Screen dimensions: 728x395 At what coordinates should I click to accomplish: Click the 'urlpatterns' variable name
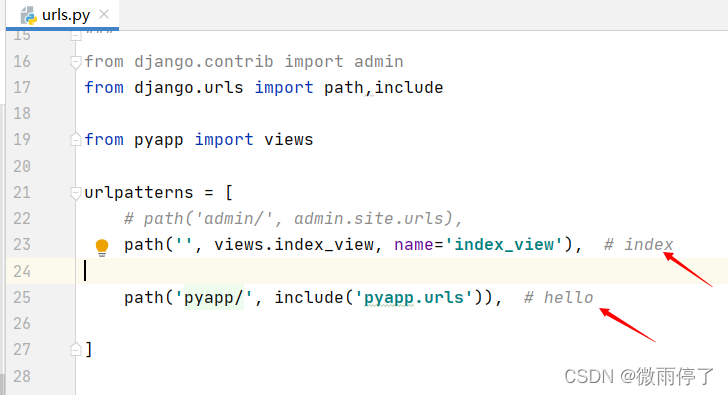[139, 193]
